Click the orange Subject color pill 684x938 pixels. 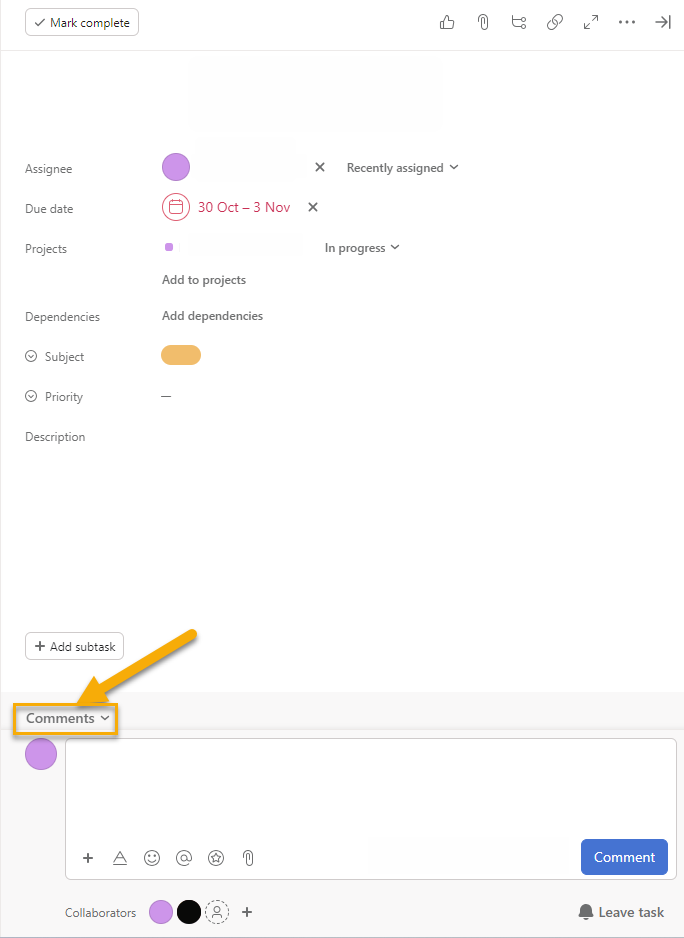coord(181,355)
